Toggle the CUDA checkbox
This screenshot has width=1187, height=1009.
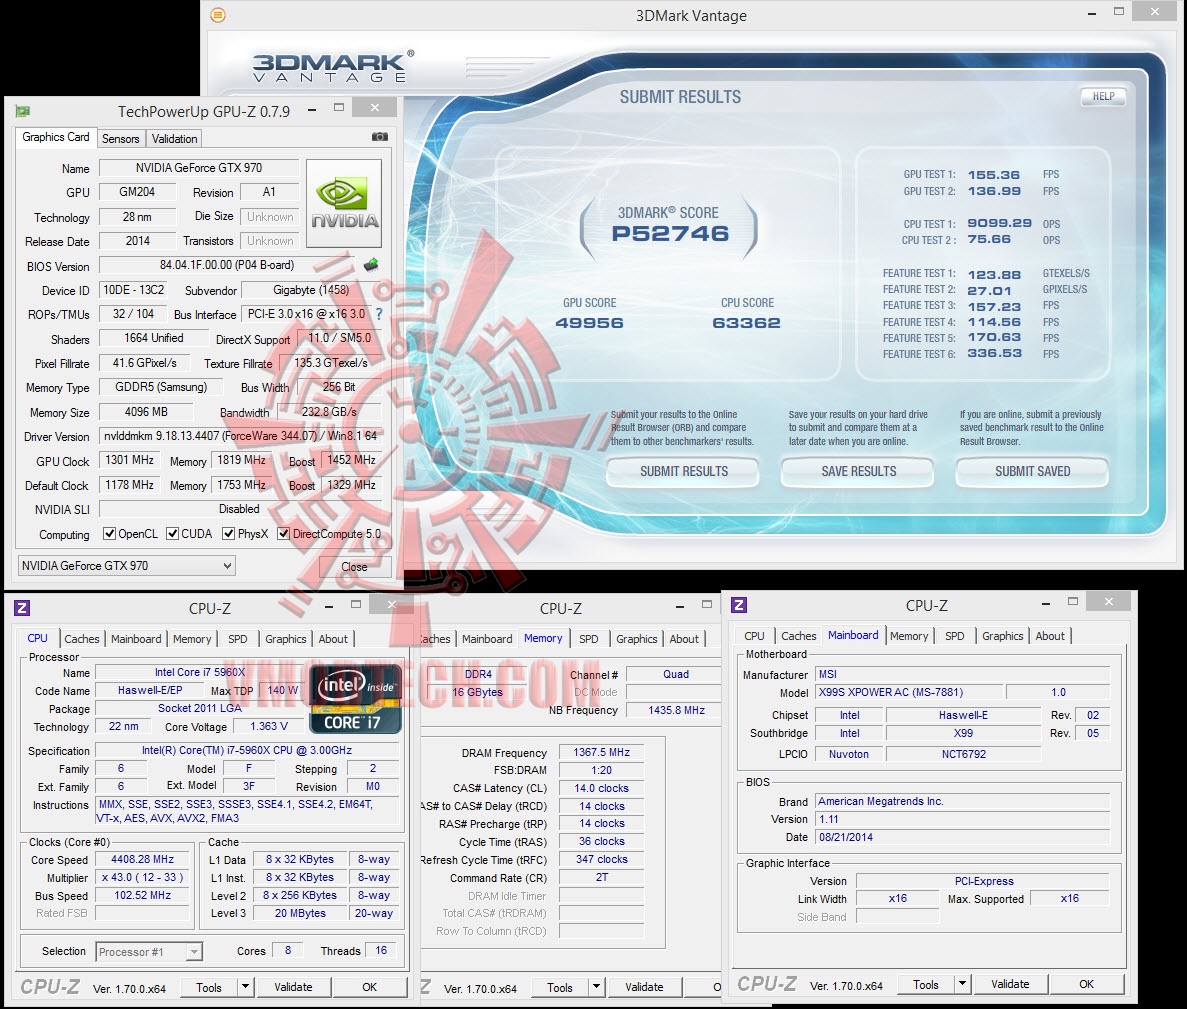173,534
